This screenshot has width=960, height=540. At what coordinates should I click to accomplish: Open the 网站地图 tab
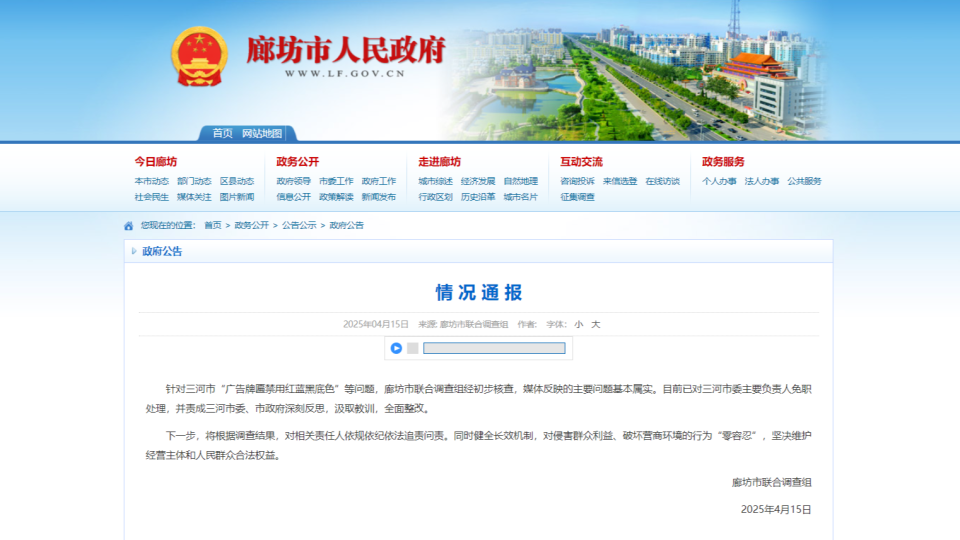pos(262,133)
